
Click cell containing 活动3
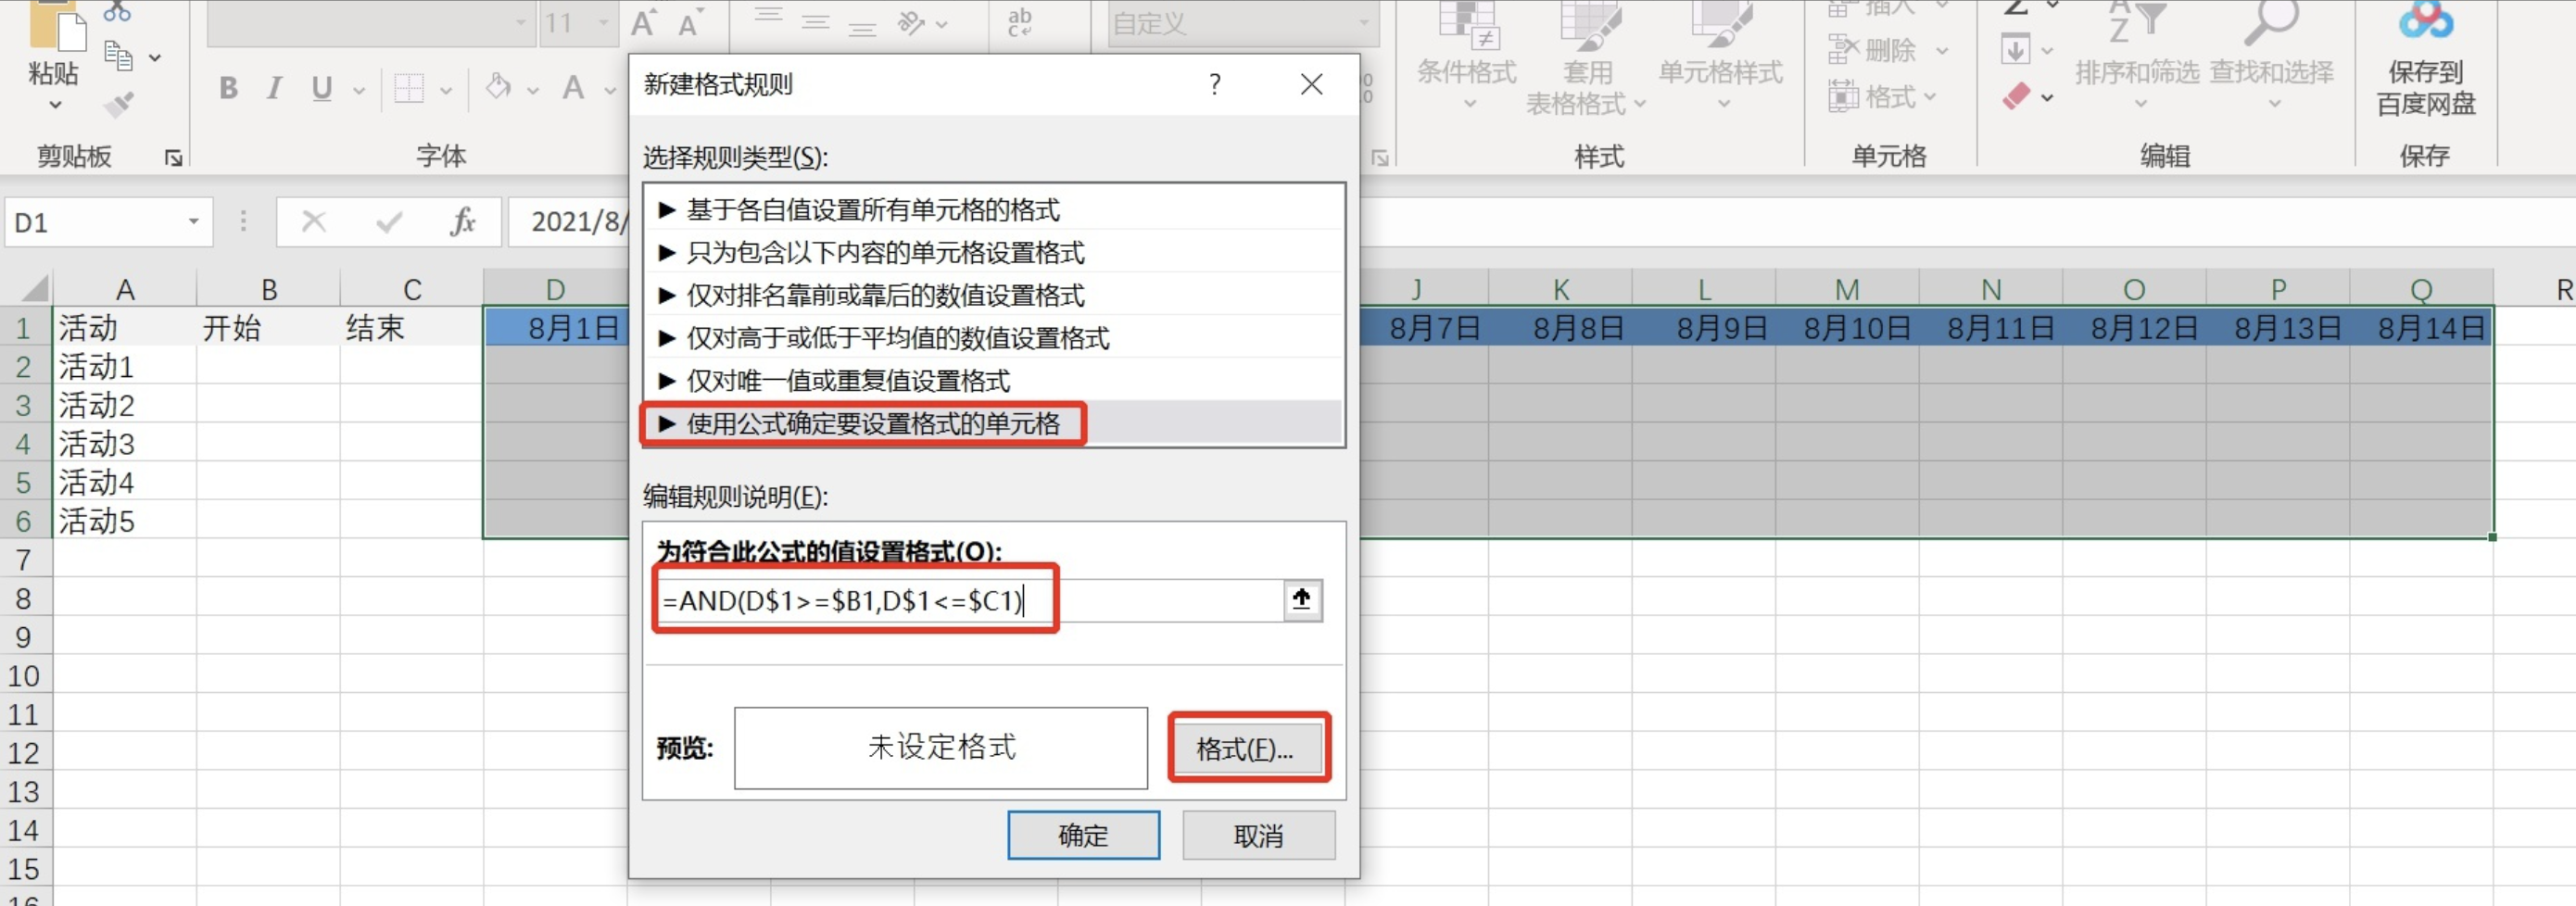[125, 443]
